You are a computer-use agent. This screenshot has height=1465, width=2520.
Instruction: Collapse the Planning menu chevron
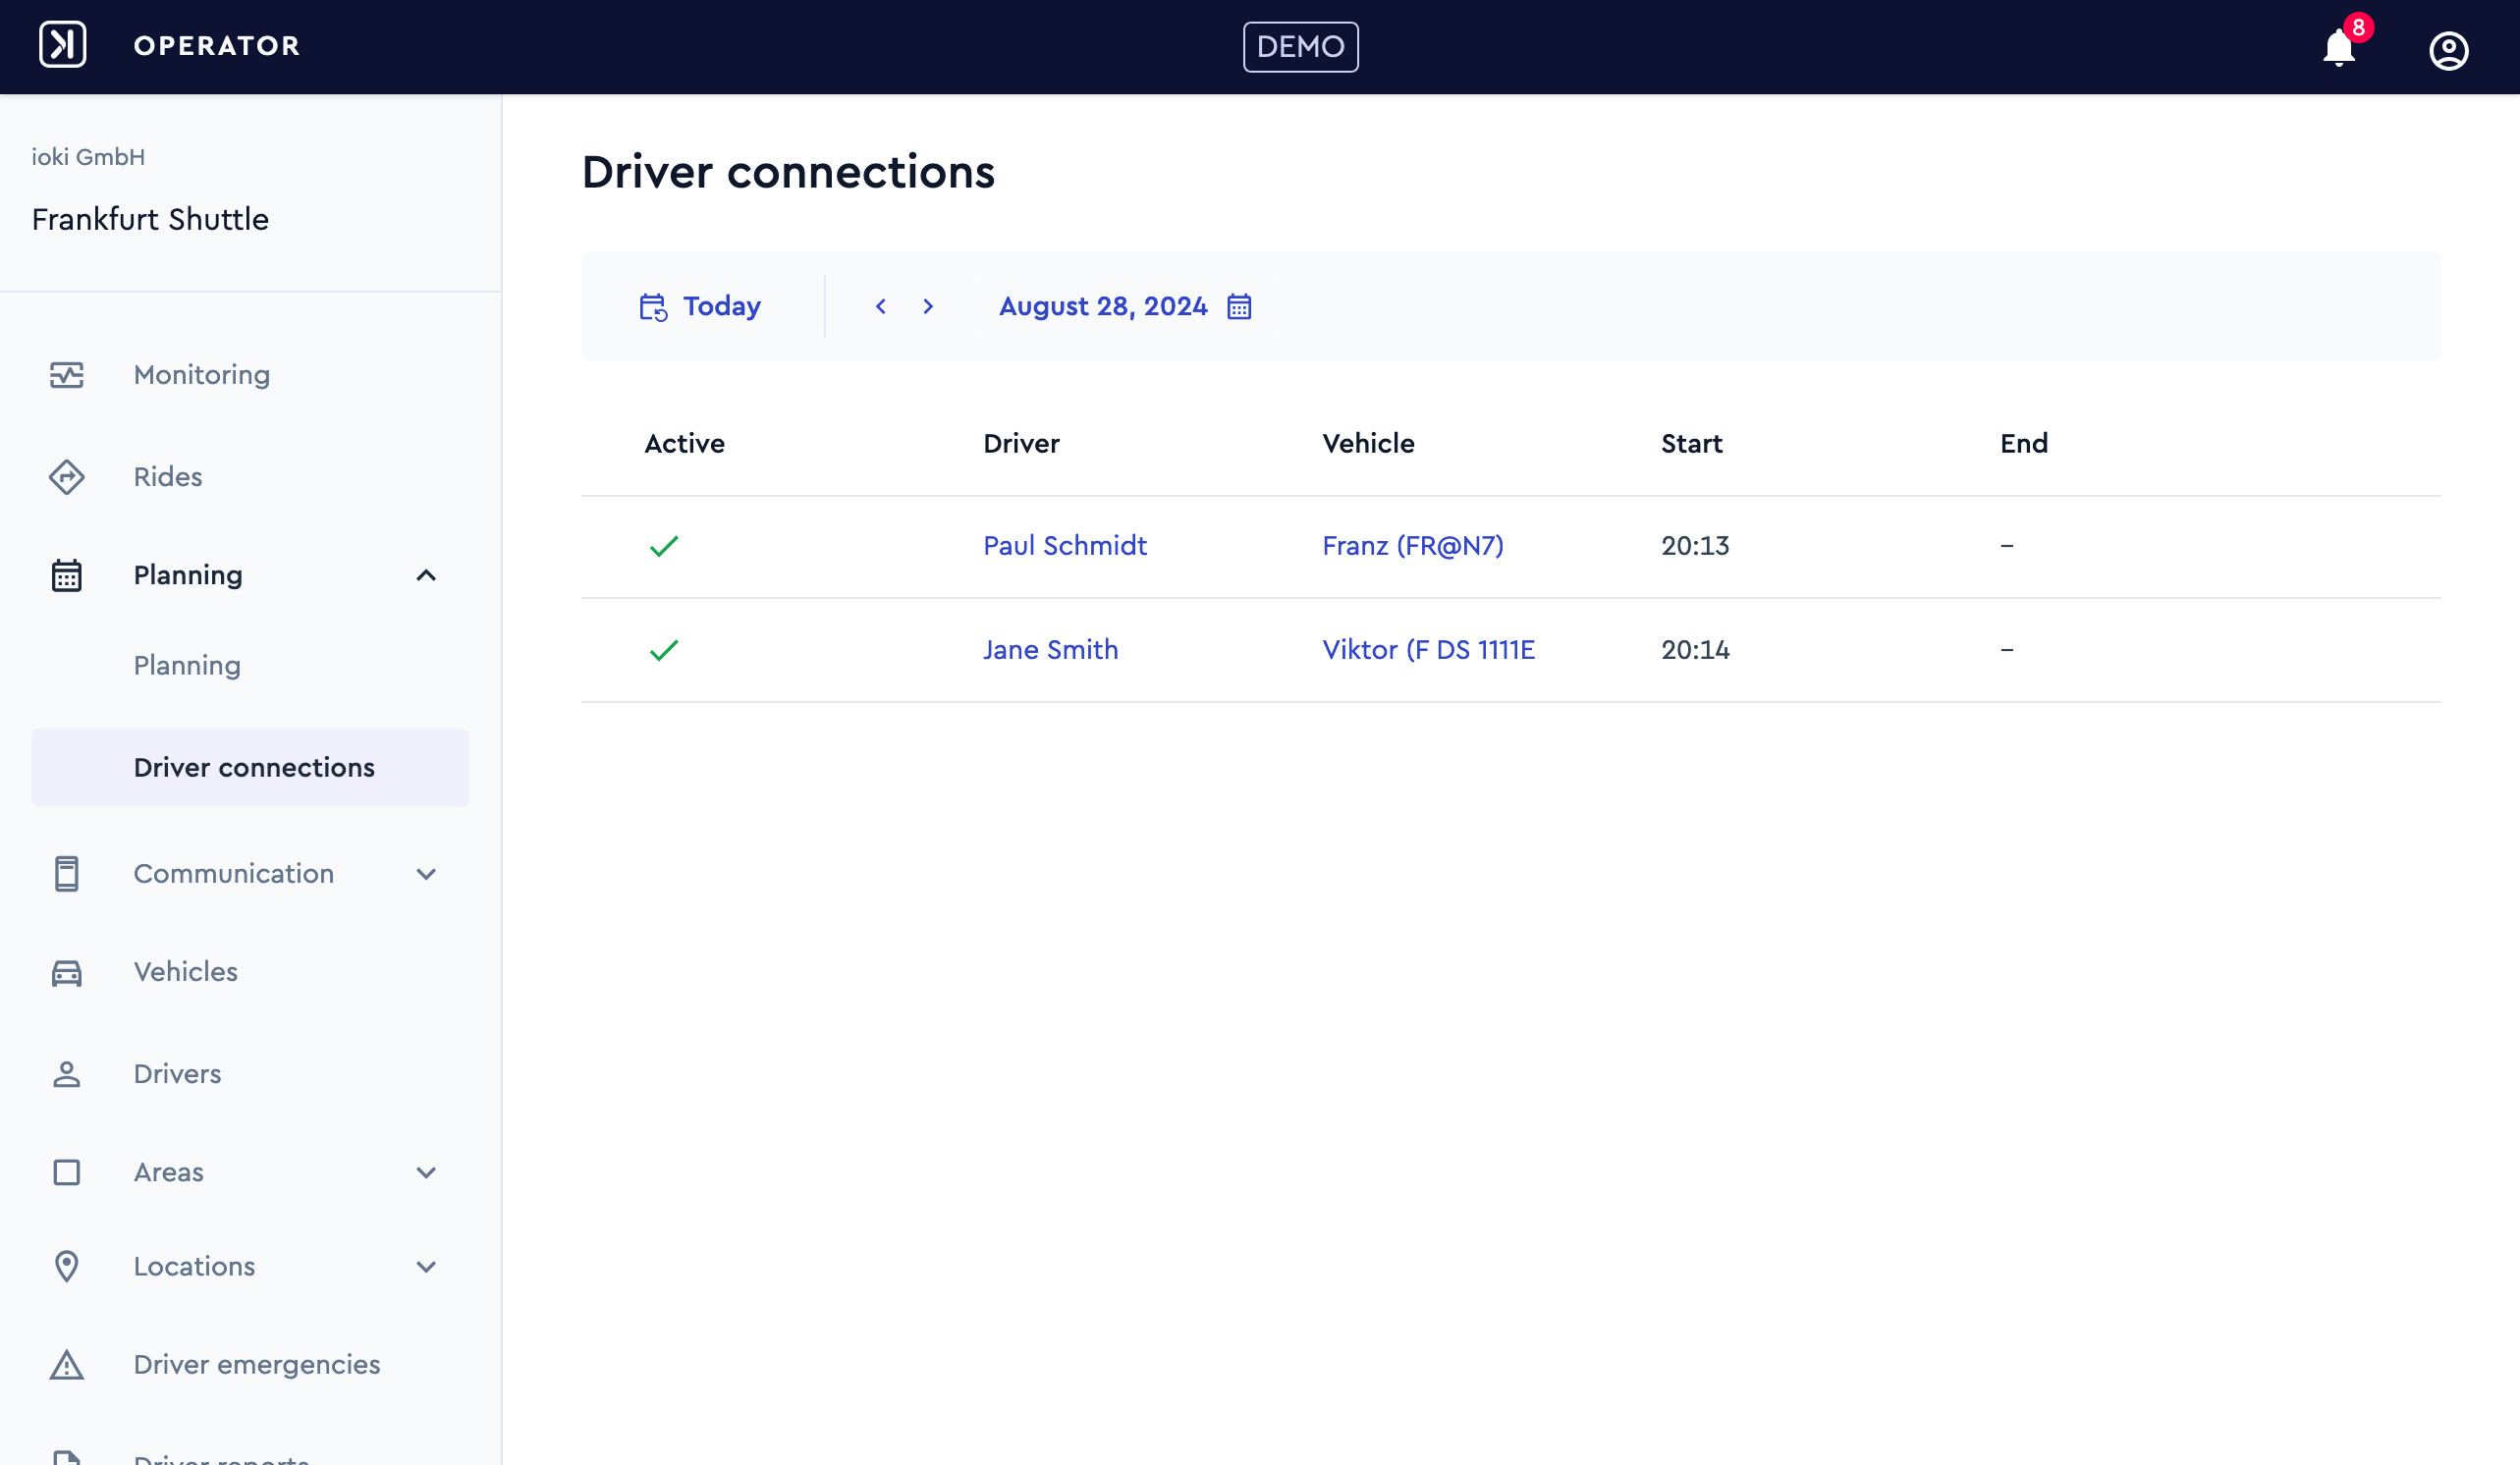click(x=426, y=575)
